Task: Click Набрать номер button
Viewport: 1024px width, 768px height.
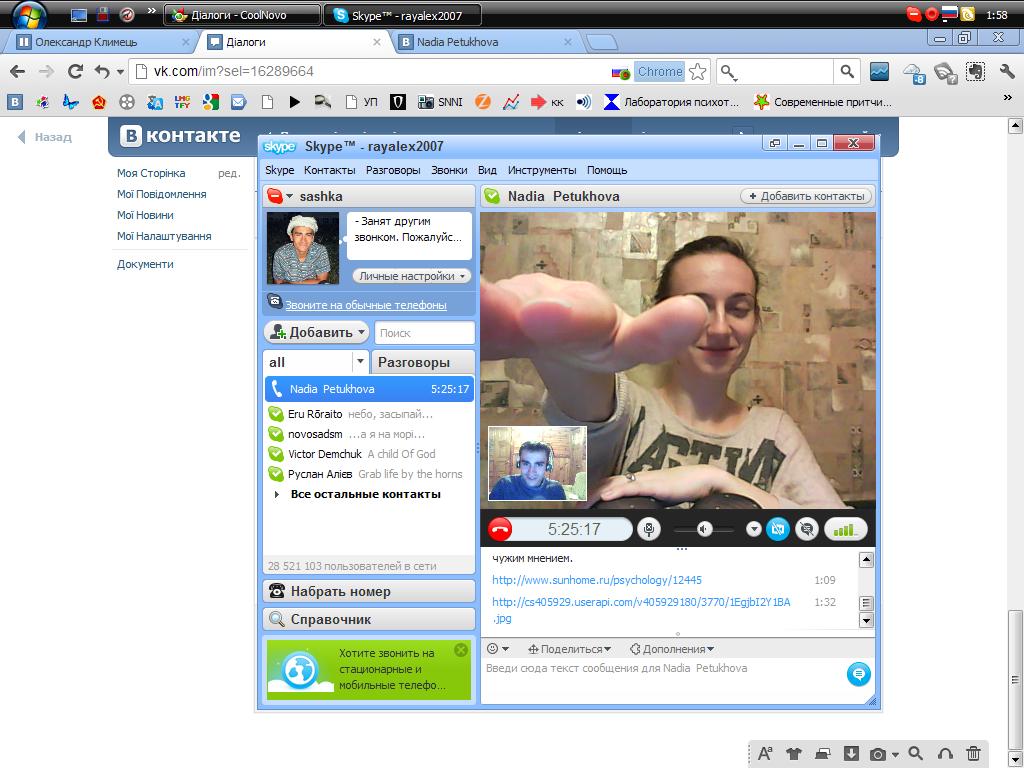Action: 369,591
